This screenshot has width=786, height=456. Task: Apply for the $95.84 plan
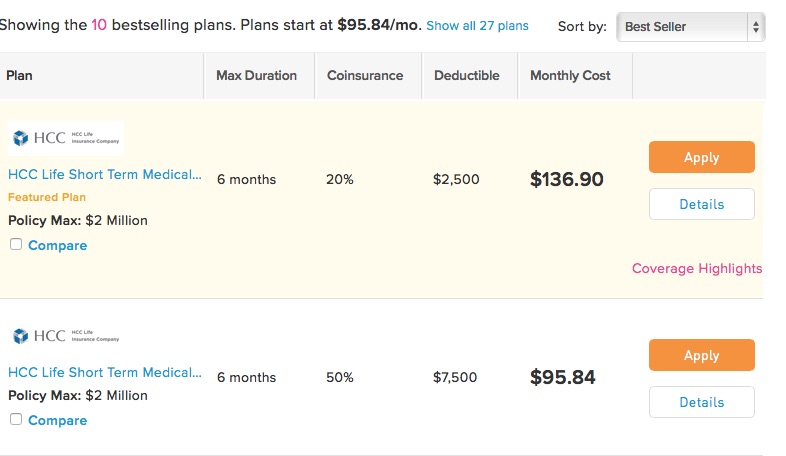click(x=701, y=355)
